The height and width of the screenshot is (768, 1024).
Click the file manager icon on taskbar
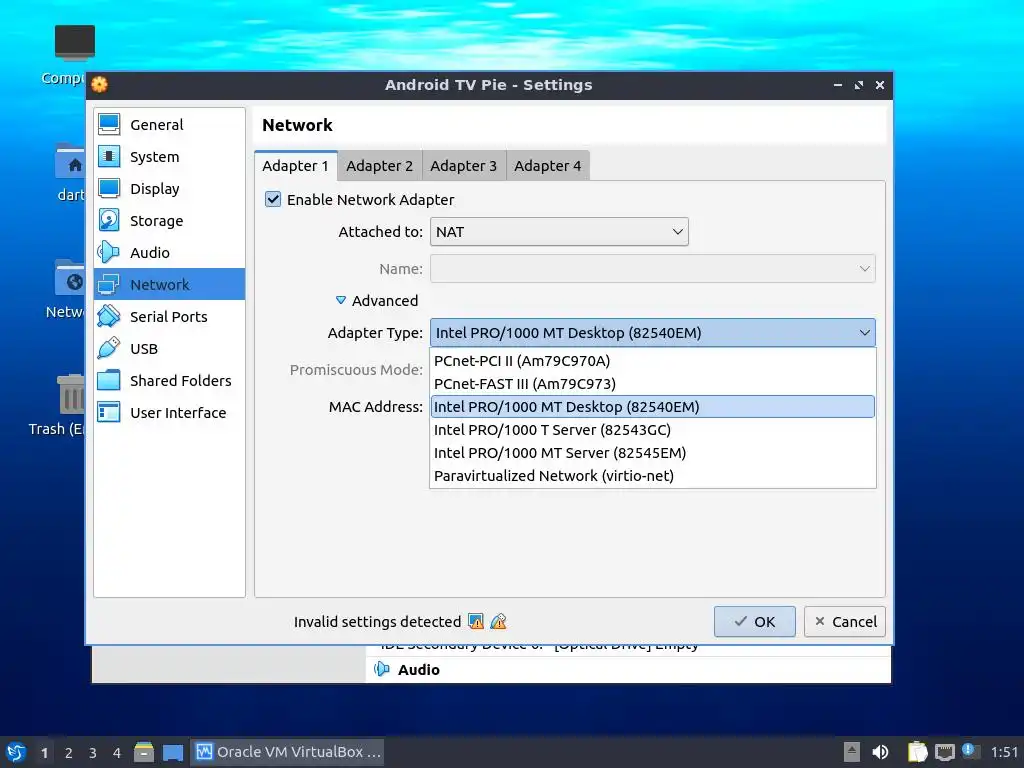point(144,752)
